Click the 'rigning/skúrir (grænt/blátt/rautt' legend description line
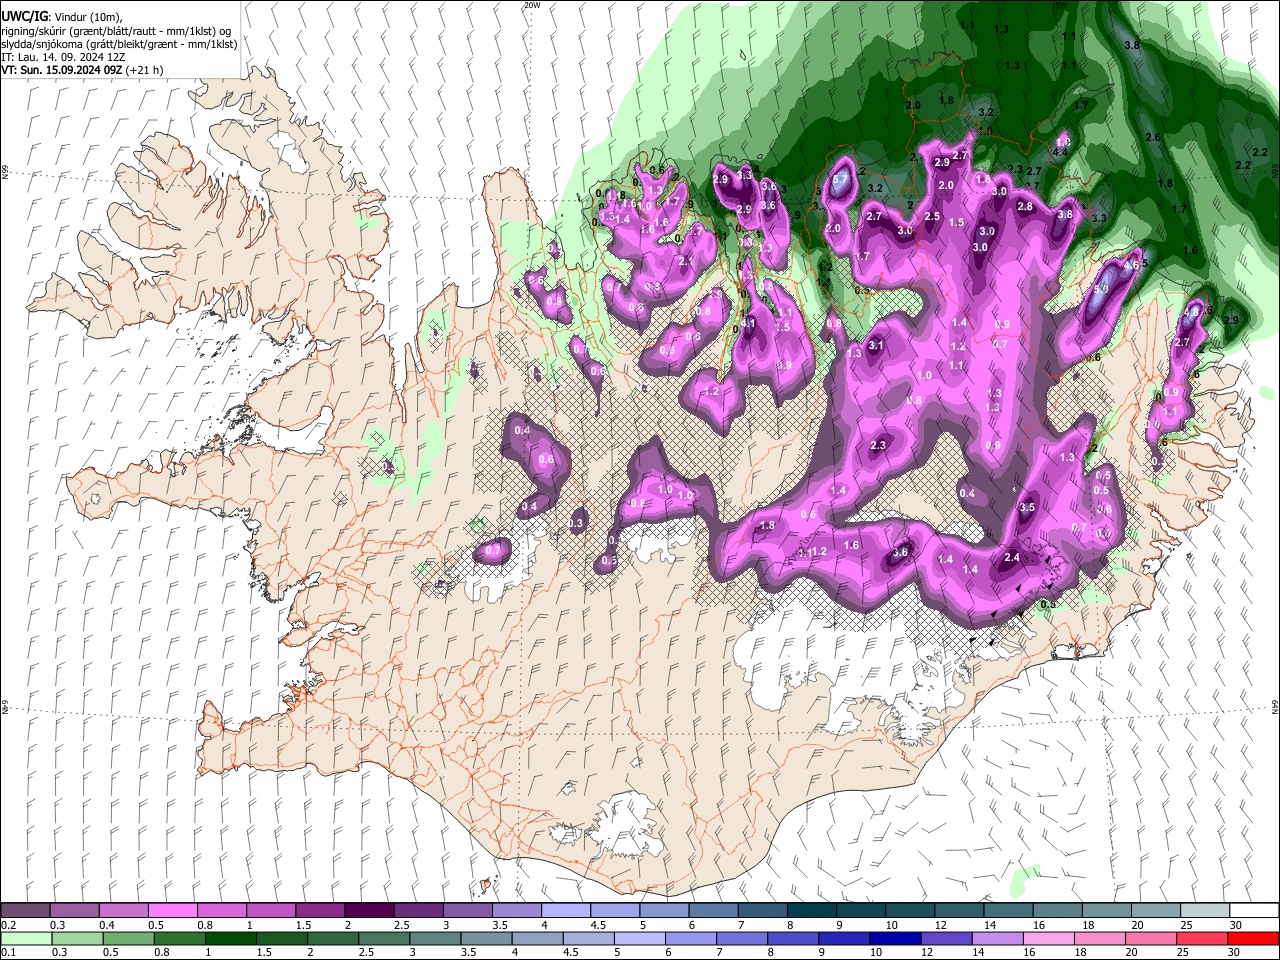 pyautogui.click(x=116, y=31)
